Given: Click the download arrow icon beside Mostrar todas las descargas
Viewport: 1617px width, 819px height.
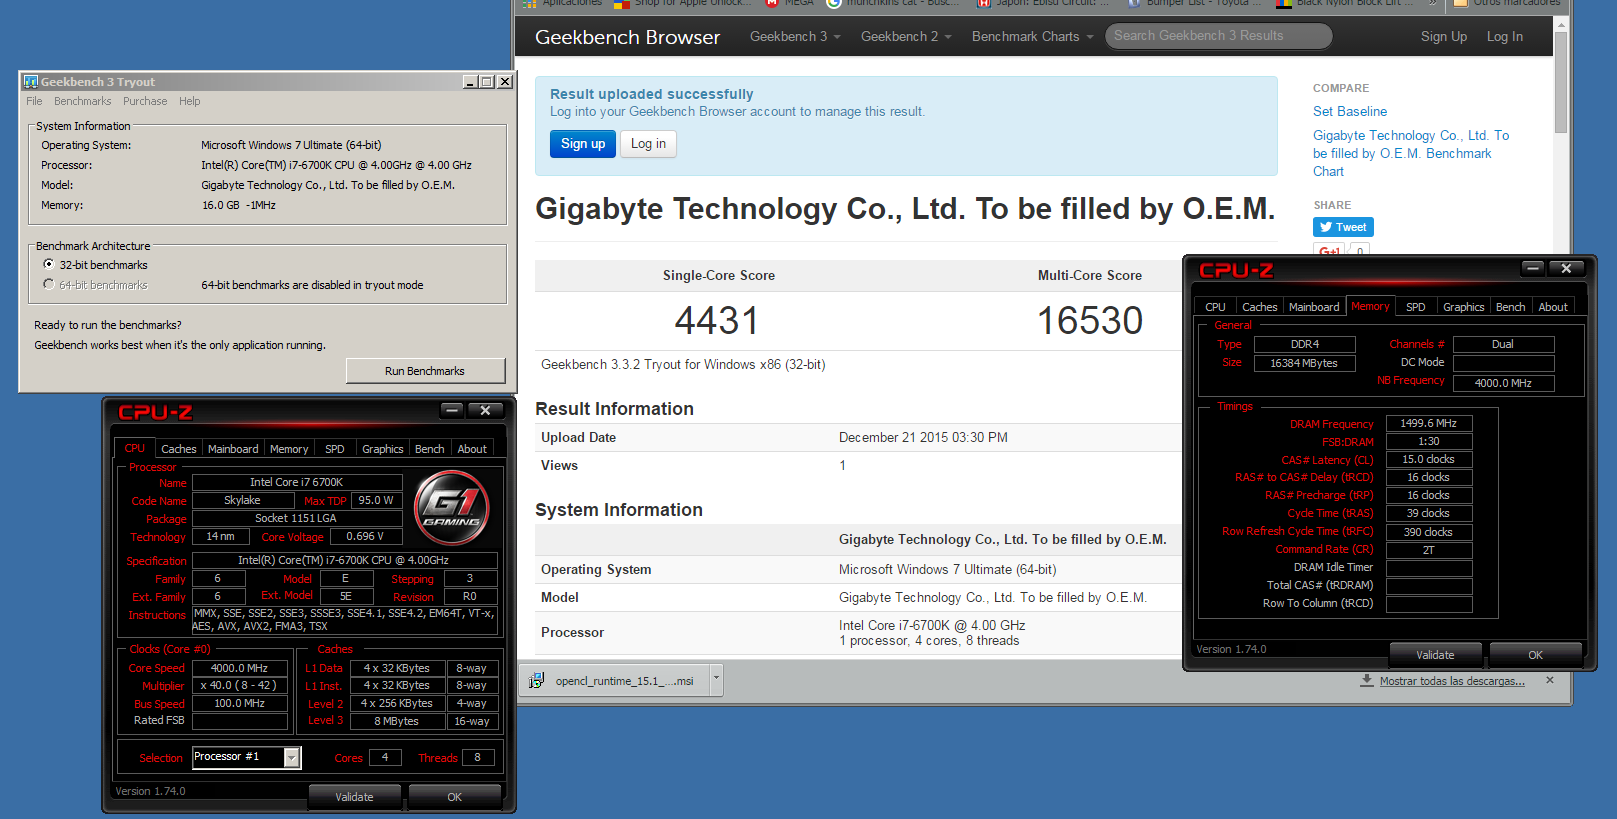Looking at the screenshot, I should [1367, 680].
